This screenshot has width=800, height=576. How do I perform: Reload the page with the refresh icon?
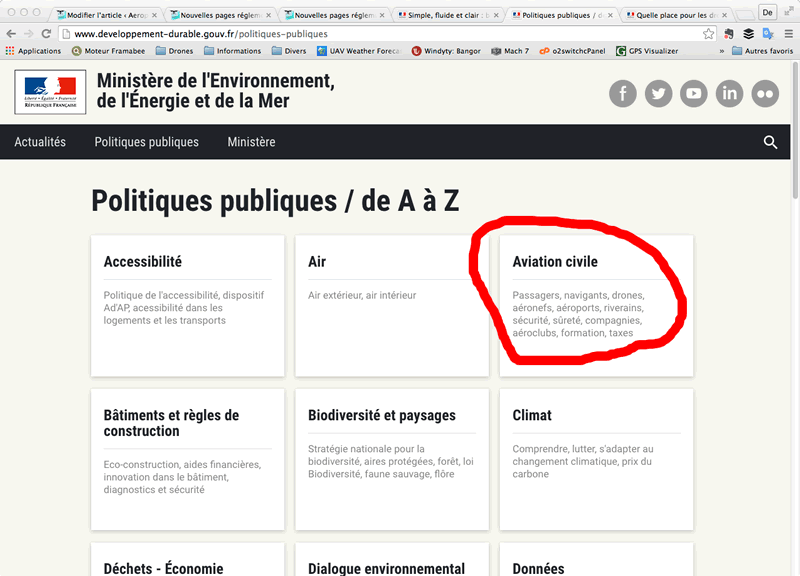(x=46, y=34)
